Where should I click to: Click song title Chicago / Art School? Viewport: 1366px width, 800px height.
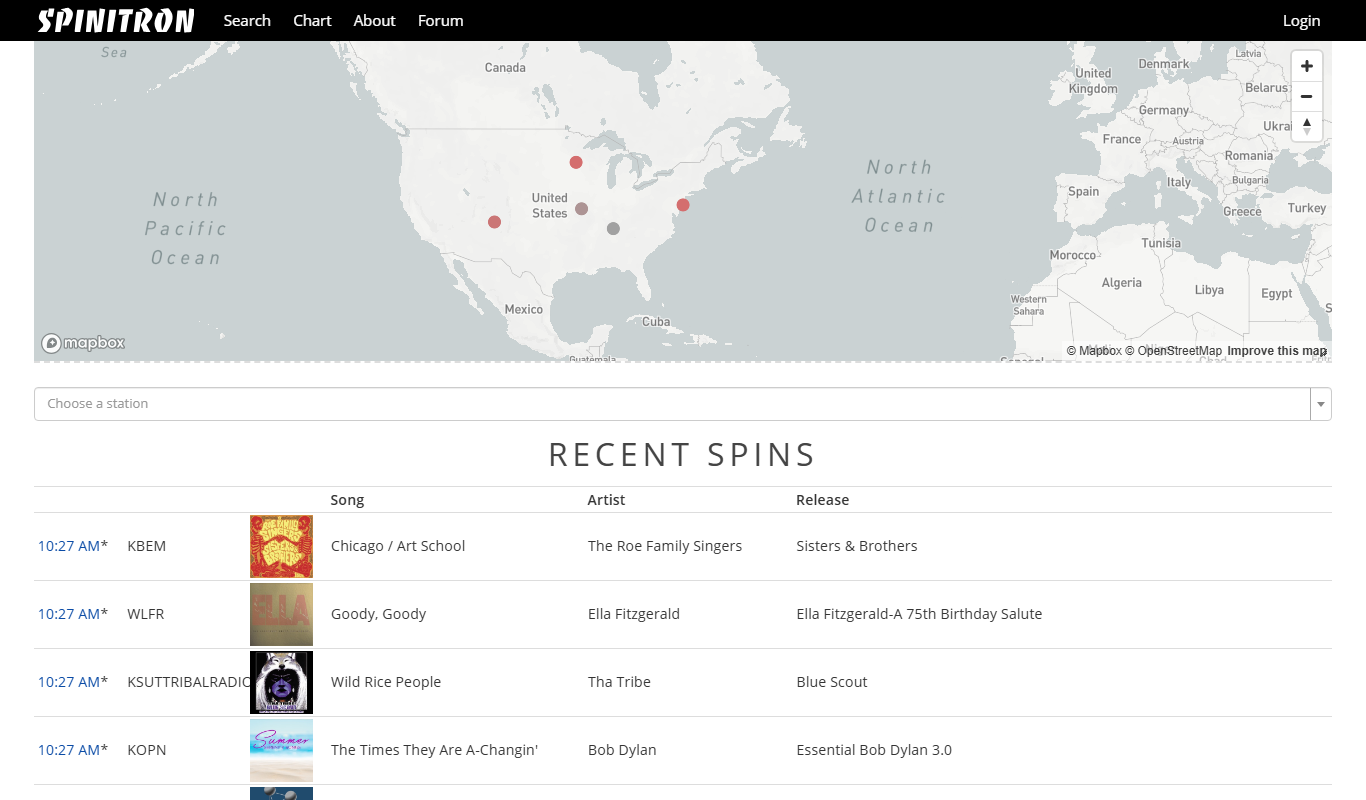click(x=398, y=546)
